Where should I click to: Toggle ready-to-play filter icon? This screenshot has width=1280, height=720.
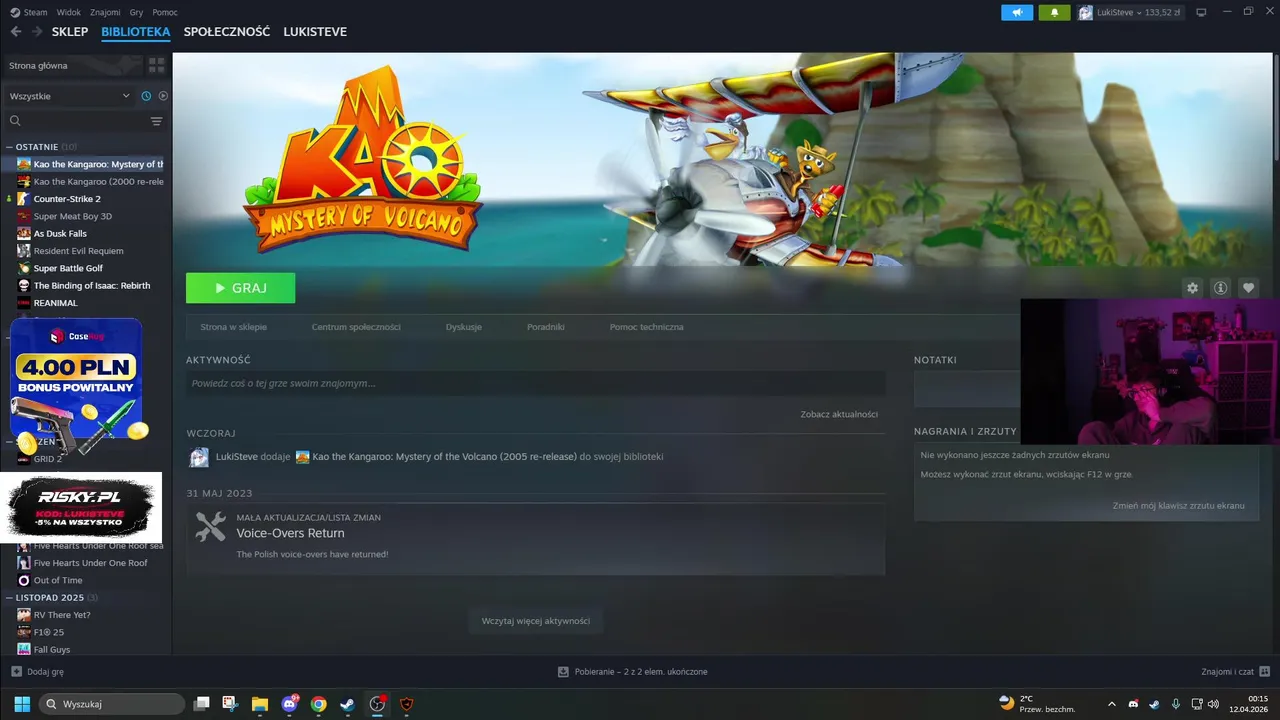(163, 96)
